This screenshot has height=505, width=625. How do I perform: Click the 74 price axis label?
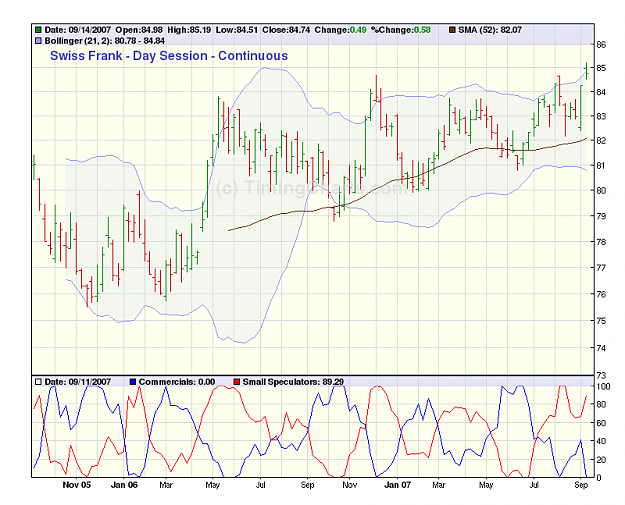tap(601, 348)
